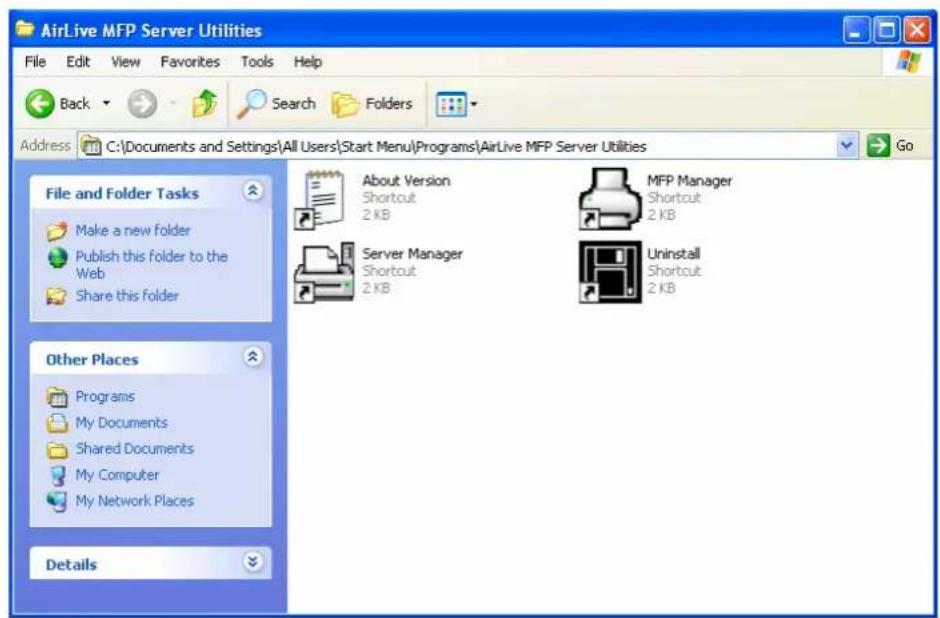Maximize the AirLive MFP Server Utilities window
940x618 pixels.
tap(887, 31)
